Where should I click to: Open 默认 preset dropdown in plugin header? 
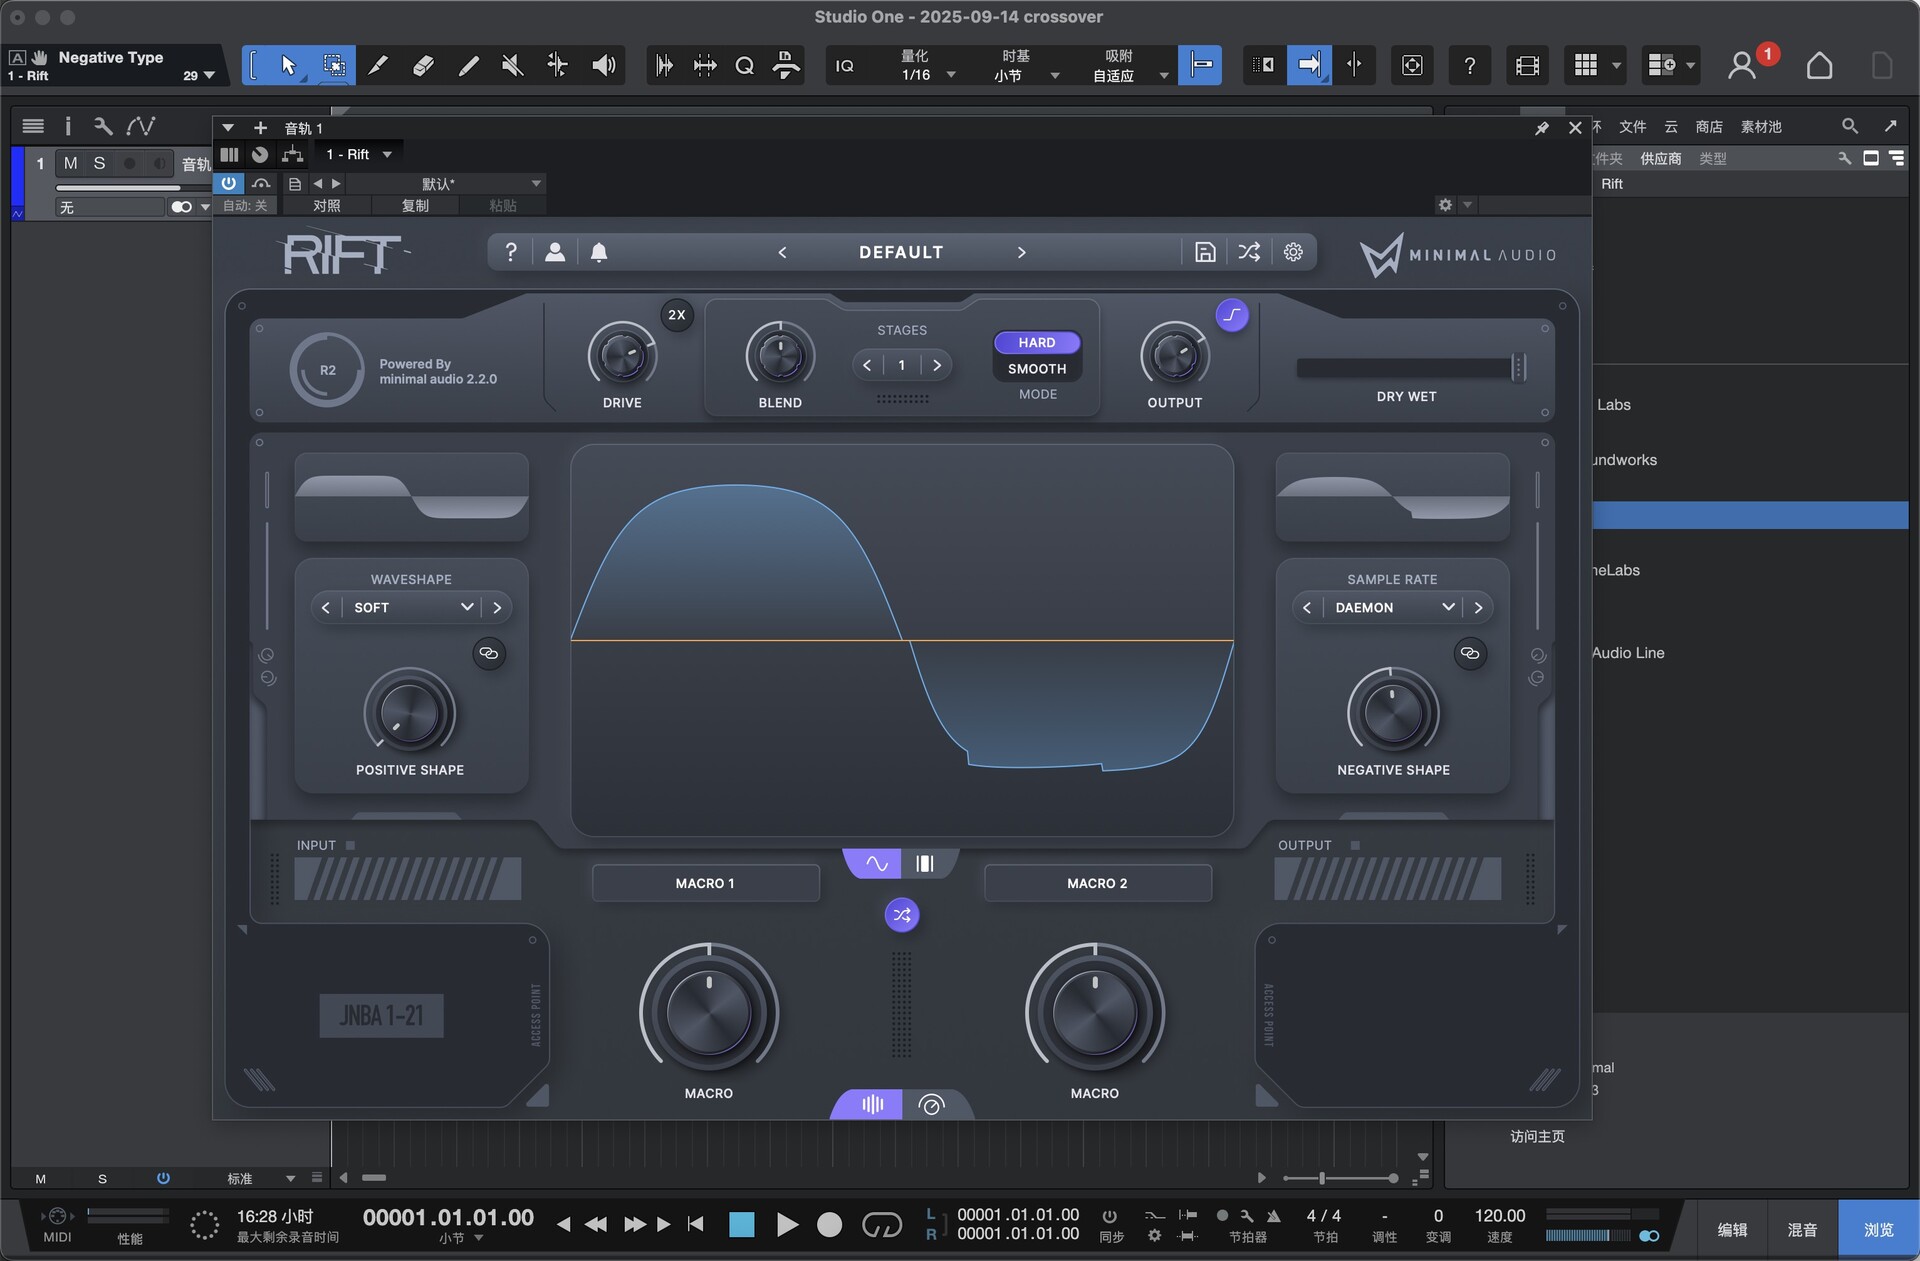click(x=447, y=184)
